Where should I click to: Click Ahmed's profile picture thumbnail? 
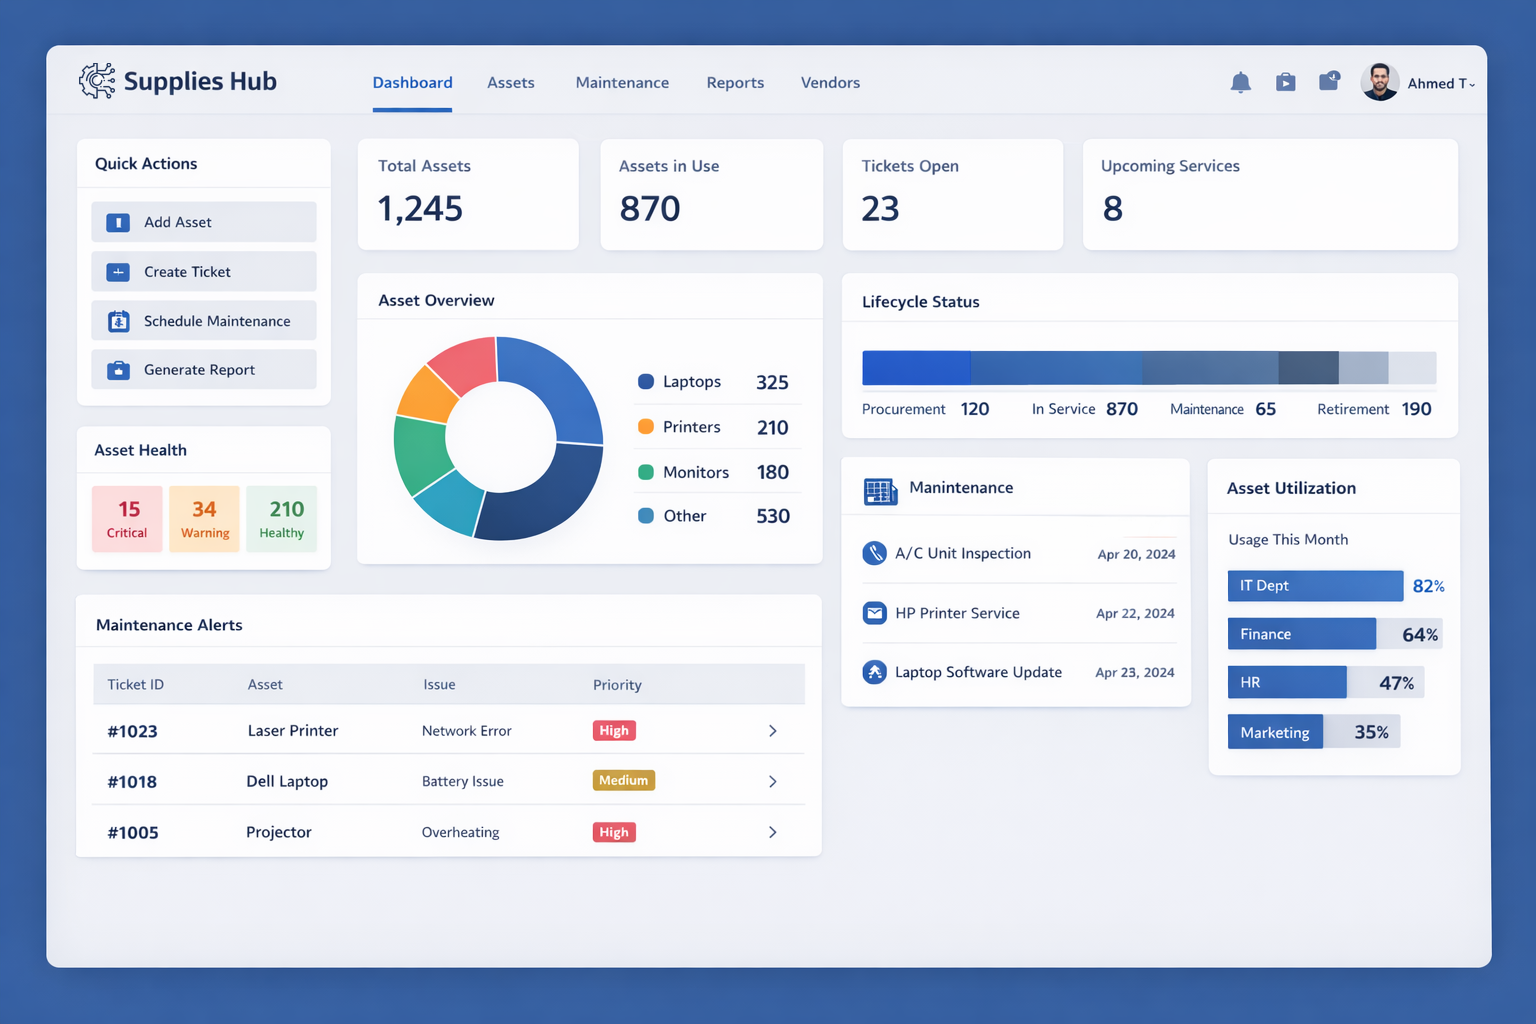(1380, 82)
